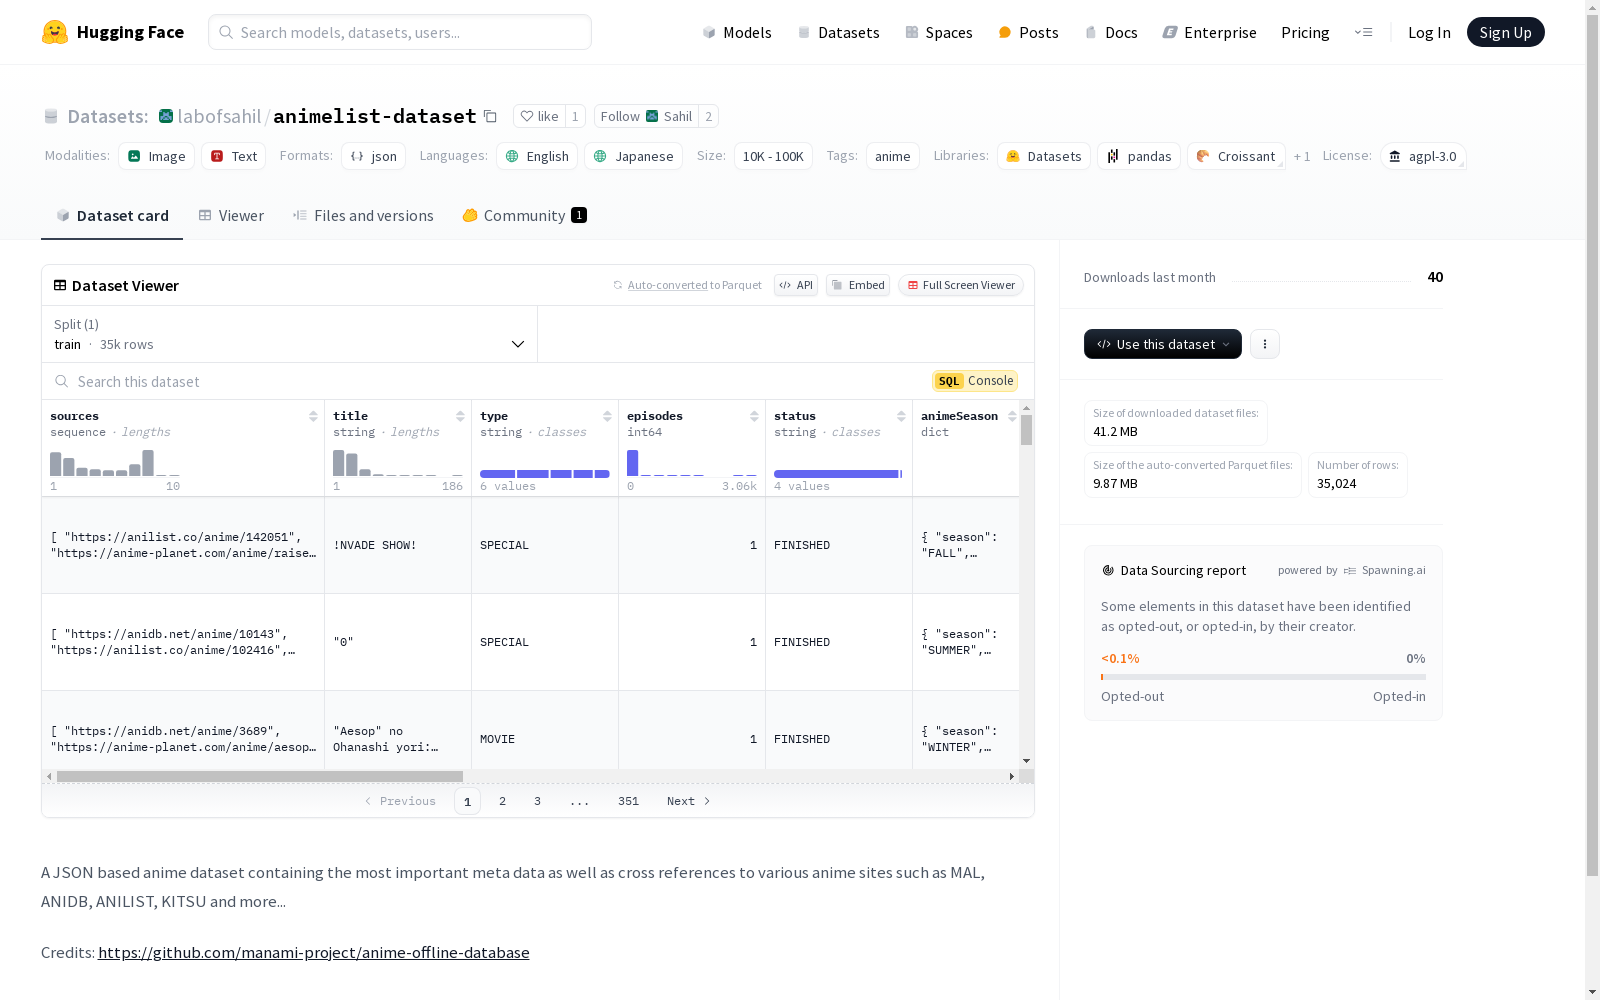This screenshot has height=1000, width=1600.
Task: Open Spaces in top navigation
Action: coord(939,32)
